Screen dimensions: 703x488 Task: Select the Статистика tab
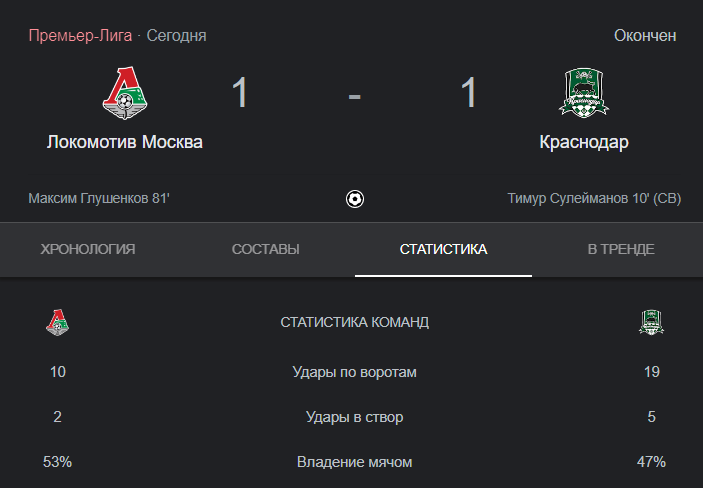(x=443, y=249)
